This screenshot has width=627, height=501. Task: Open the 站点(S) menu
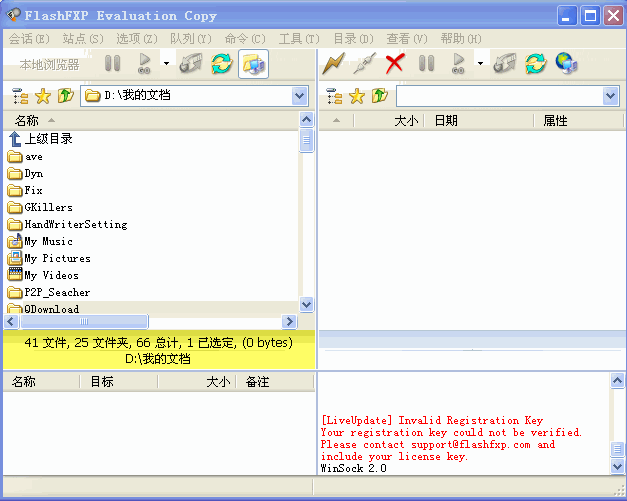[x=83, y=39]
